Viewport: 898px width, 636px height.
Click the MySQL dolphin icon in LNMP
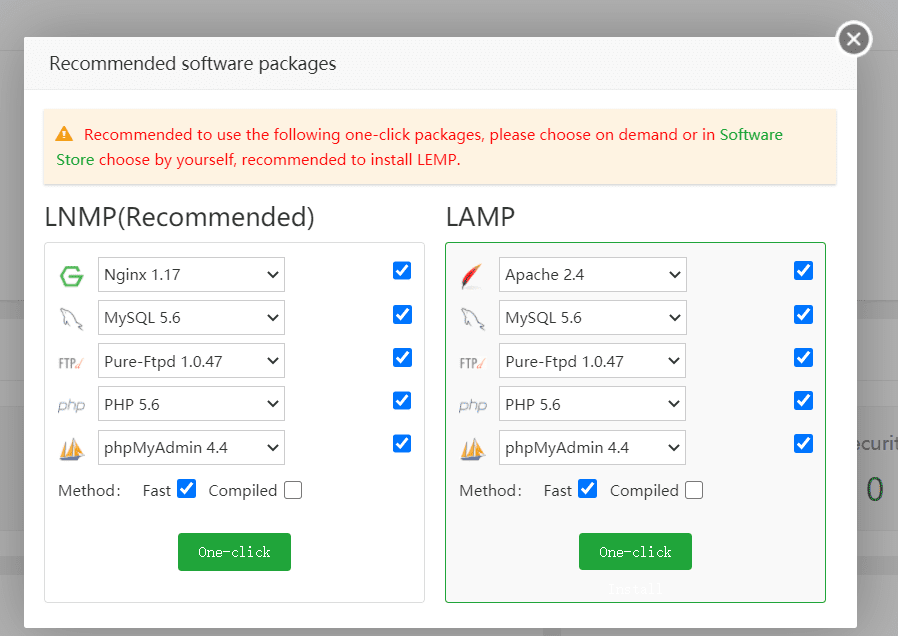(x=71, y=319)
